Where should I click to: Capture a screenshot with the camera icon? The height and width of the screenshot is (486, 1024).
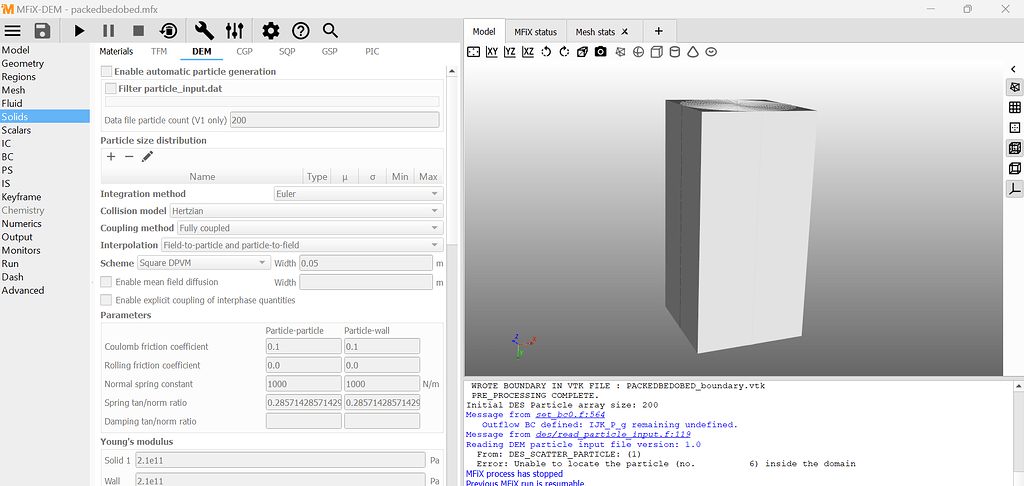[x=600, y=51]
